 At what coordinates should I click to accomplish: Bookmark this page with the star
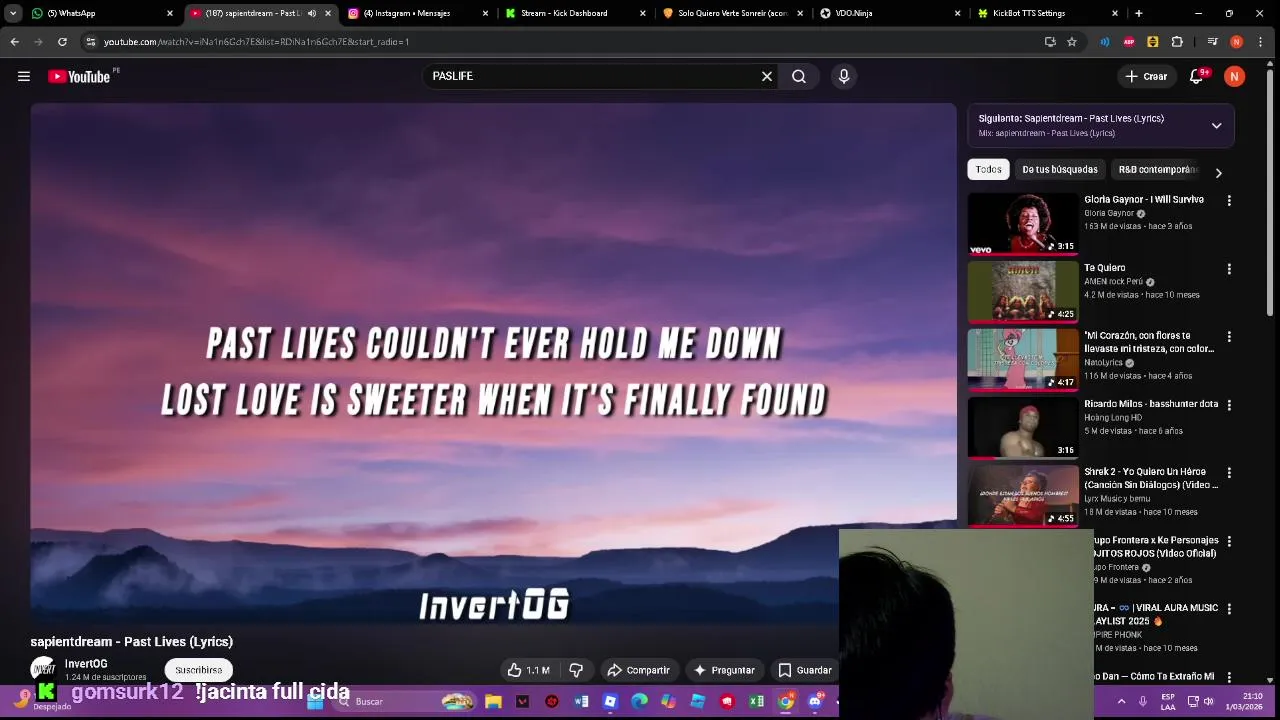1072,42
